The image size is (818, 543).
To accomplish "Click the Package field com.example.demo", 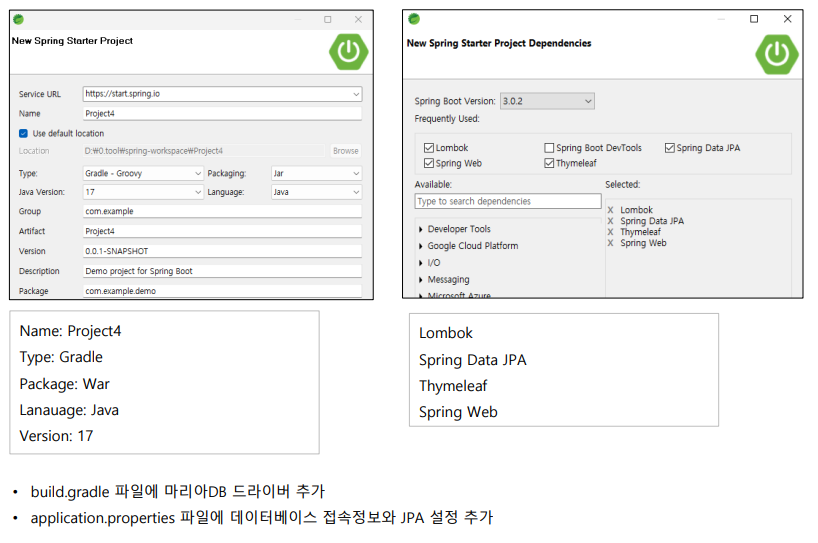I will pyautogui.click(x=222, y=291).
